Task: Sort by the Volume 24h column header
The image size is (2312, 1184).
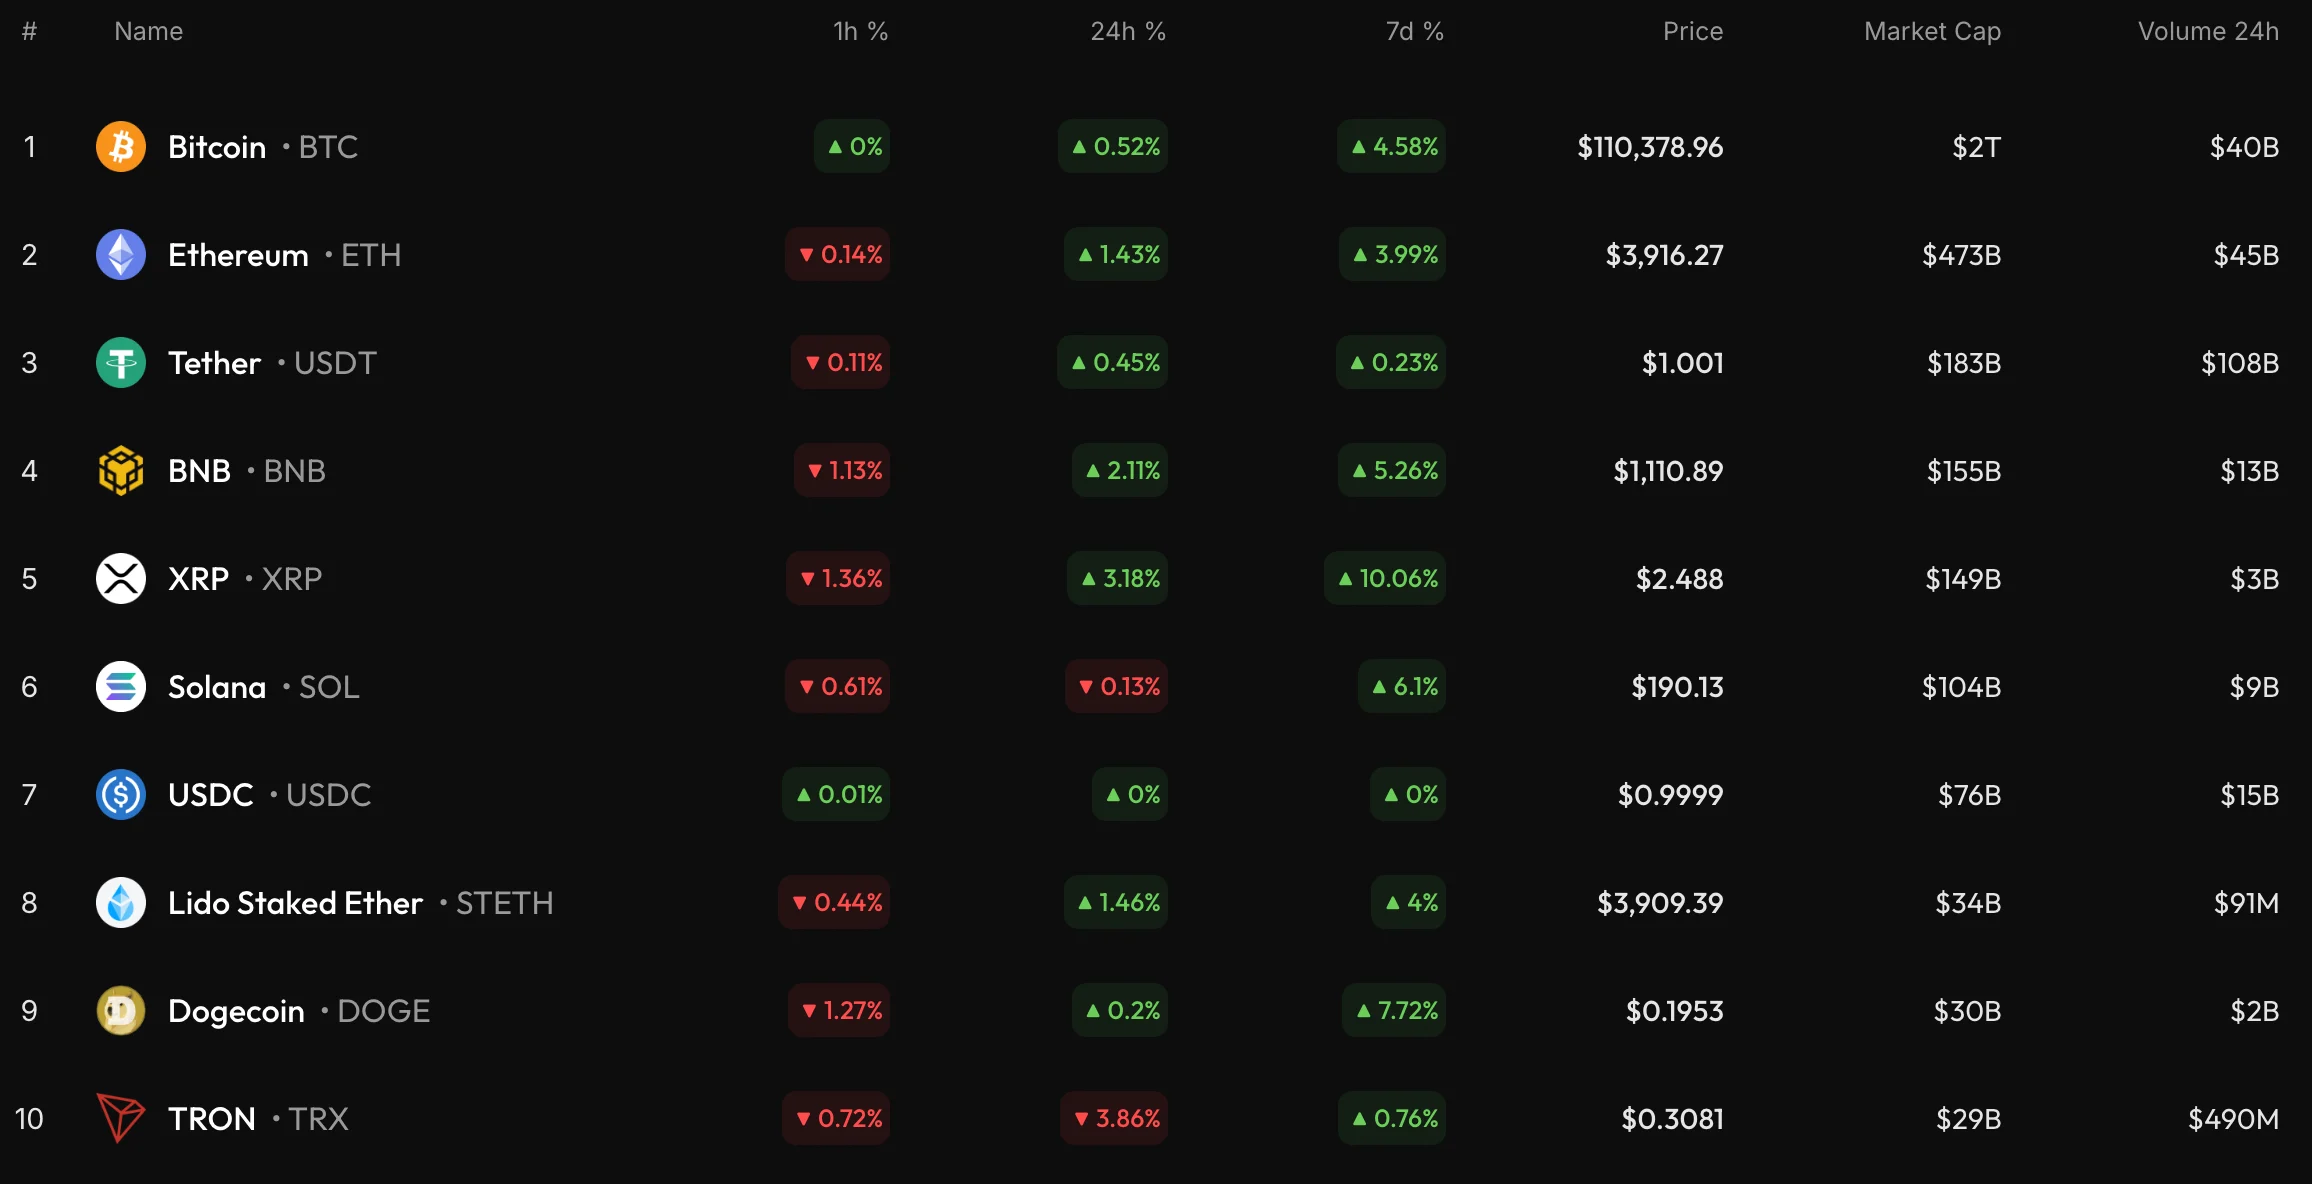Action: pos(2208,32)
